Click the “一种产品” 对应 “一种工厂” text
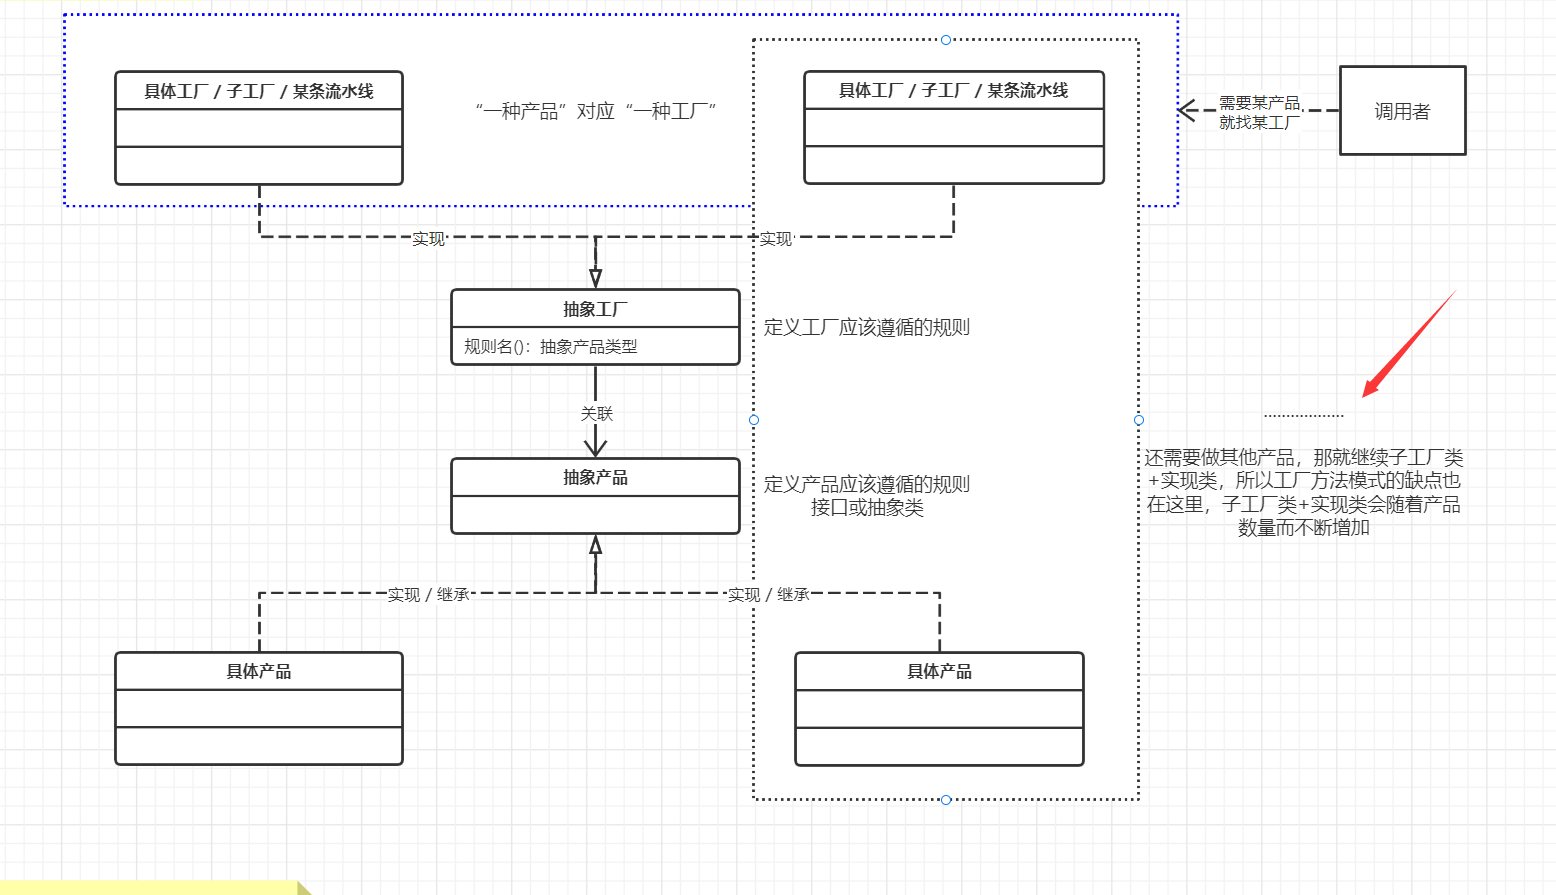 [595, 111]
